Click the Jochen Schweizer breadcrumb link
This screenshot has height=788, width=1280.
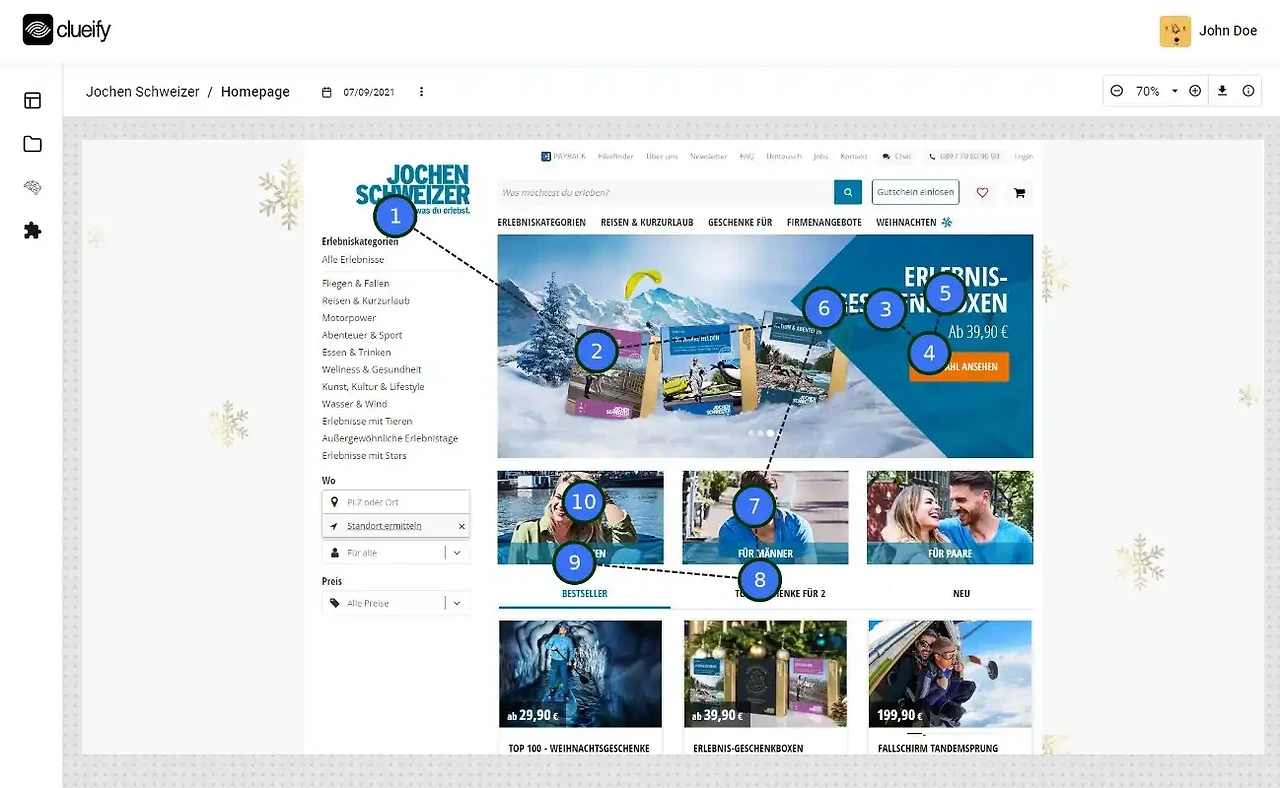point(143,91)
